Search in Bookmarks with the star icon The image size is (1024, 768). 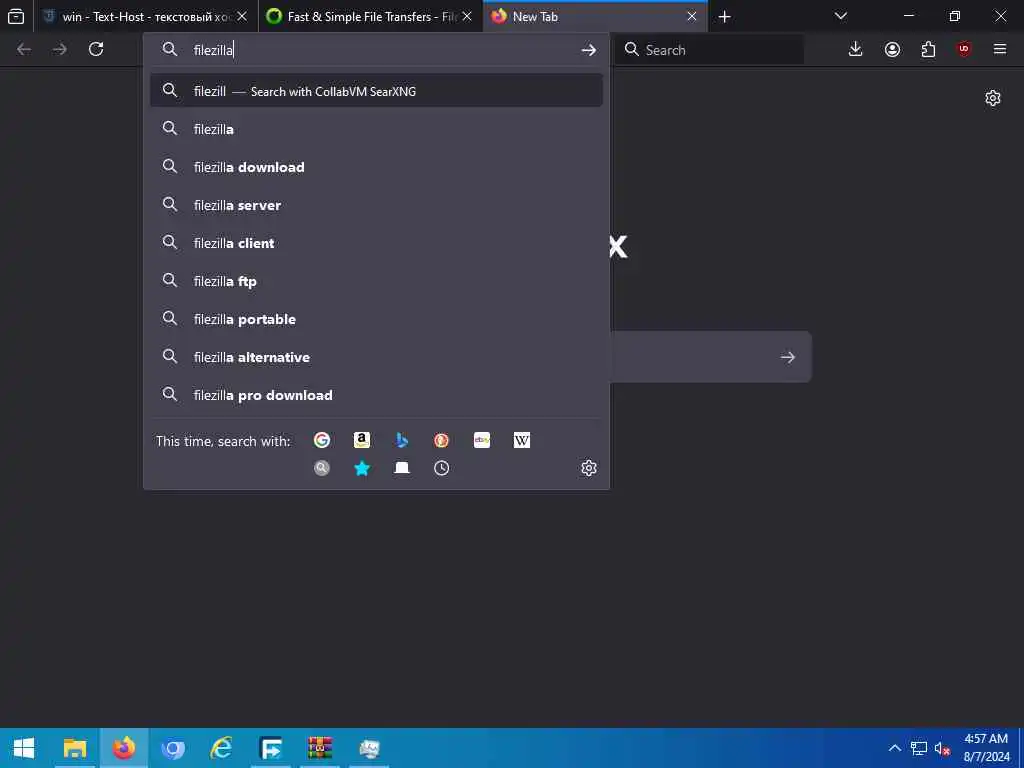pyautogui.click(x=362, y=468)
